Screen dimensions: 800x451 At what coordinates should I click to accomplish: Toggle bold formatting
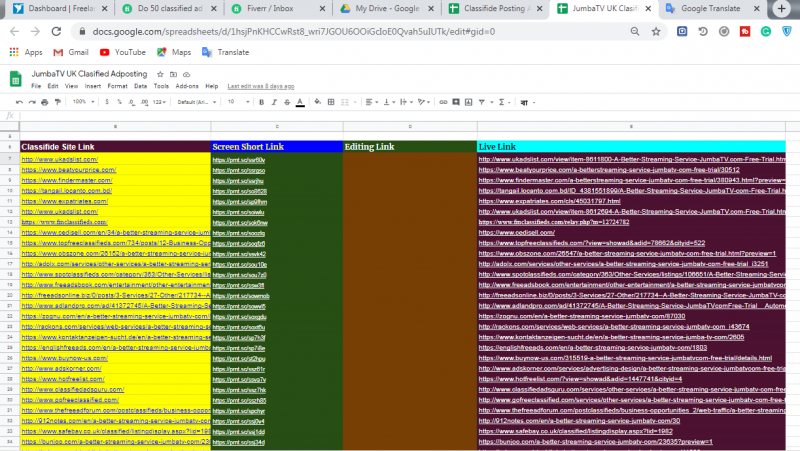click(x=262, y=102)
